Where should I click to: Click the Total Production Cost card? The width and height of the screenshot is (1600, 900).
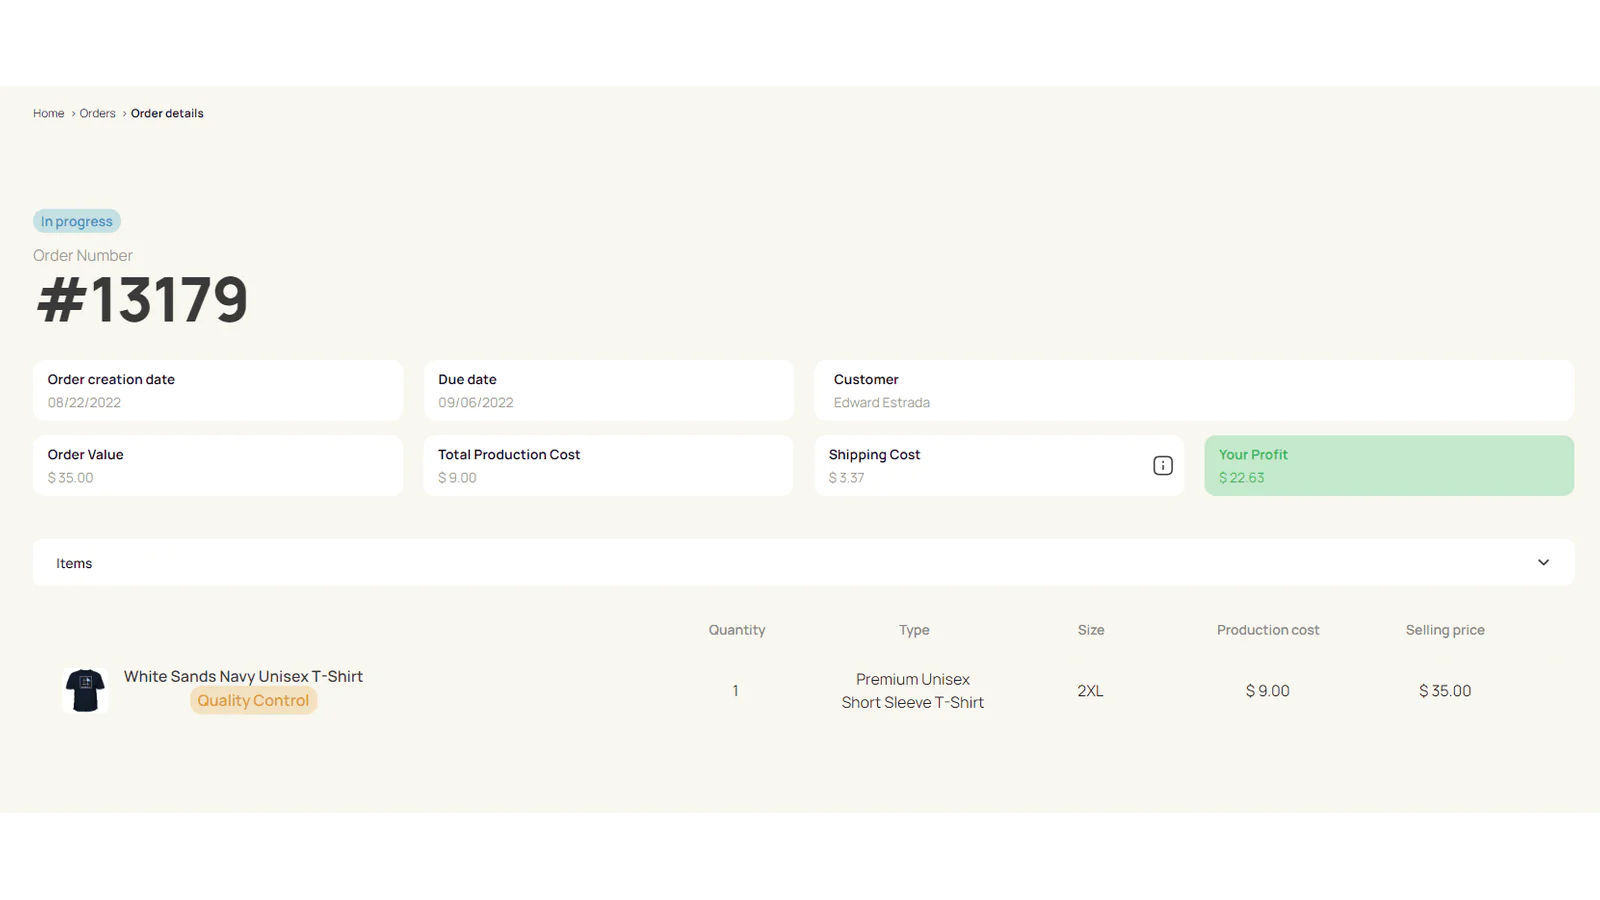[608, 465]
